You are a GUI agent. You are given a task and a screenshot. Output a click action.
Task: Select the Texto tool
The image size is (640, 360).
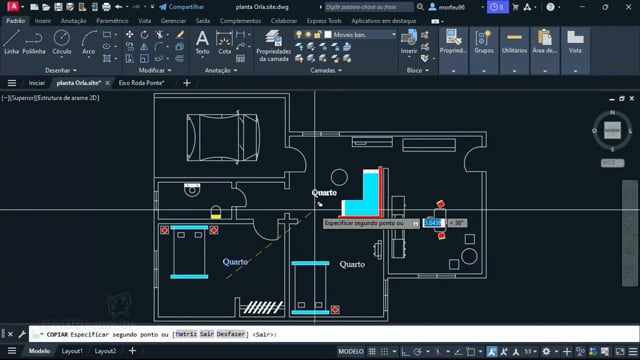[202, 43]
